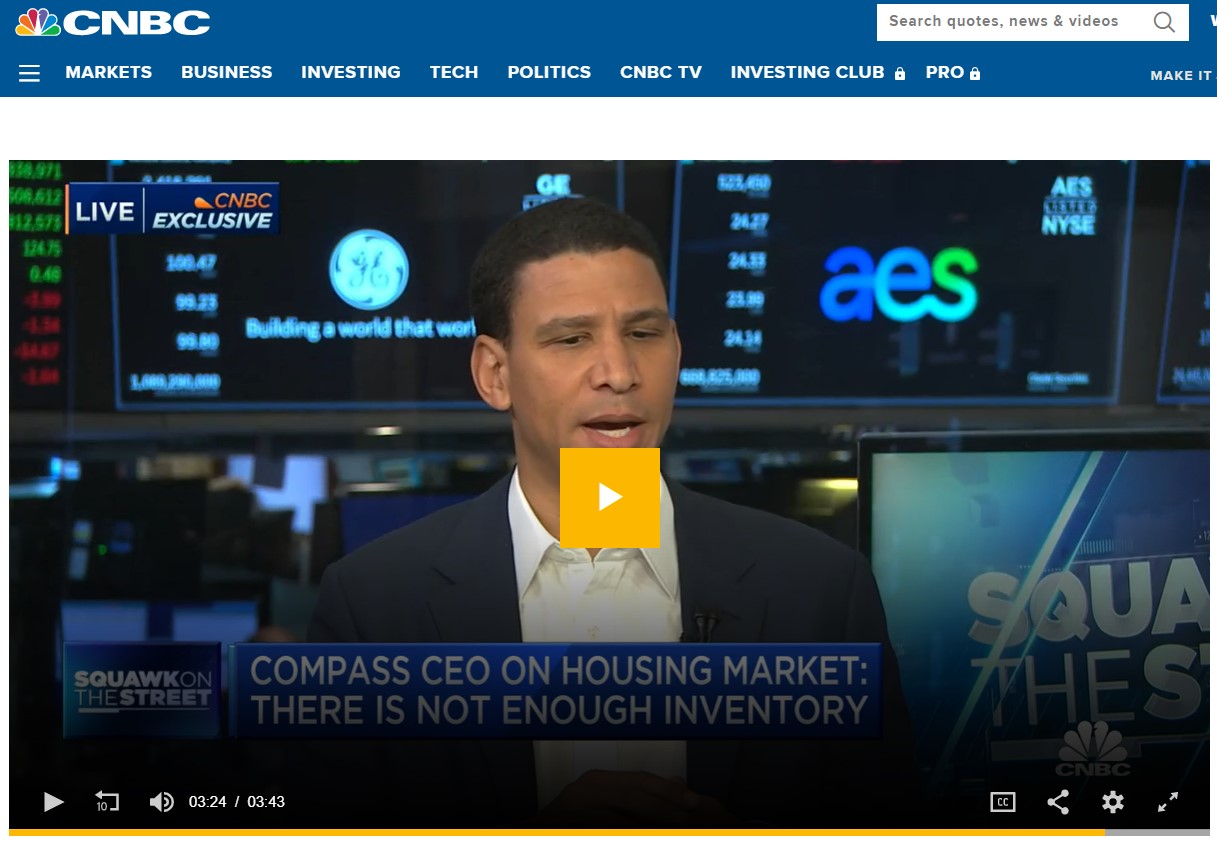Open the CNBC TV menu
This screenshot has width=1217, height=842.
pyautogui.click(x=661, y=72)
